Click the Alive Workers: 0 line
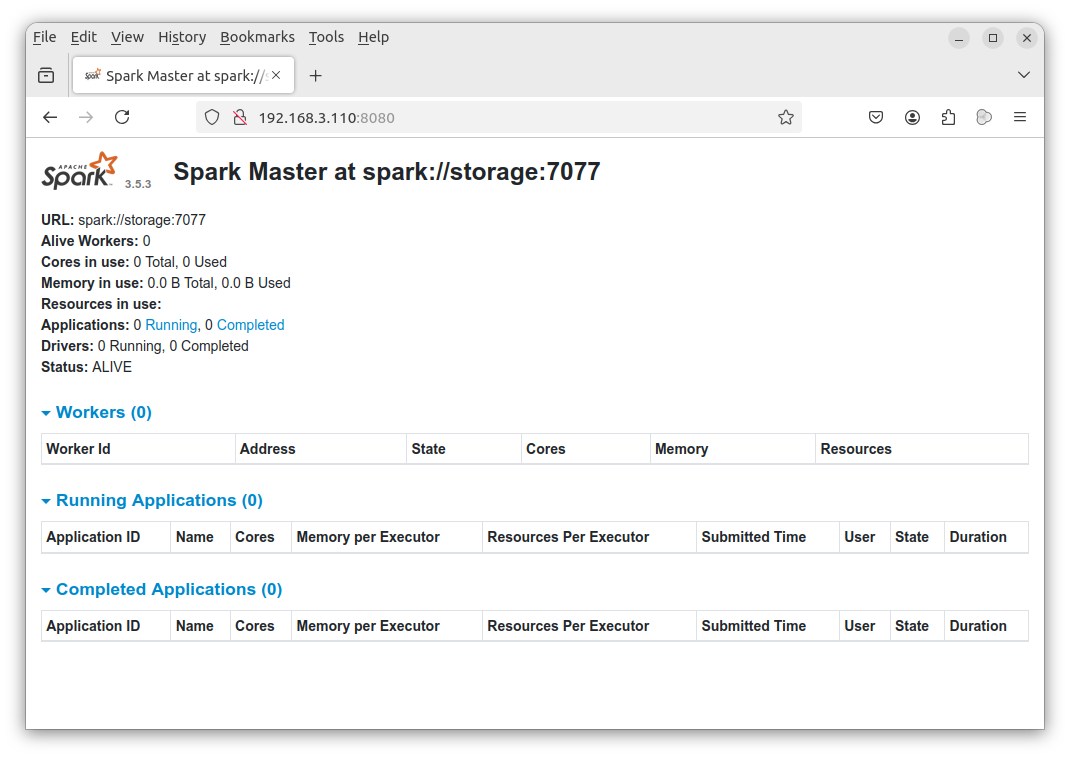Screen dimensions: 1070x758 tap(96, 241)
